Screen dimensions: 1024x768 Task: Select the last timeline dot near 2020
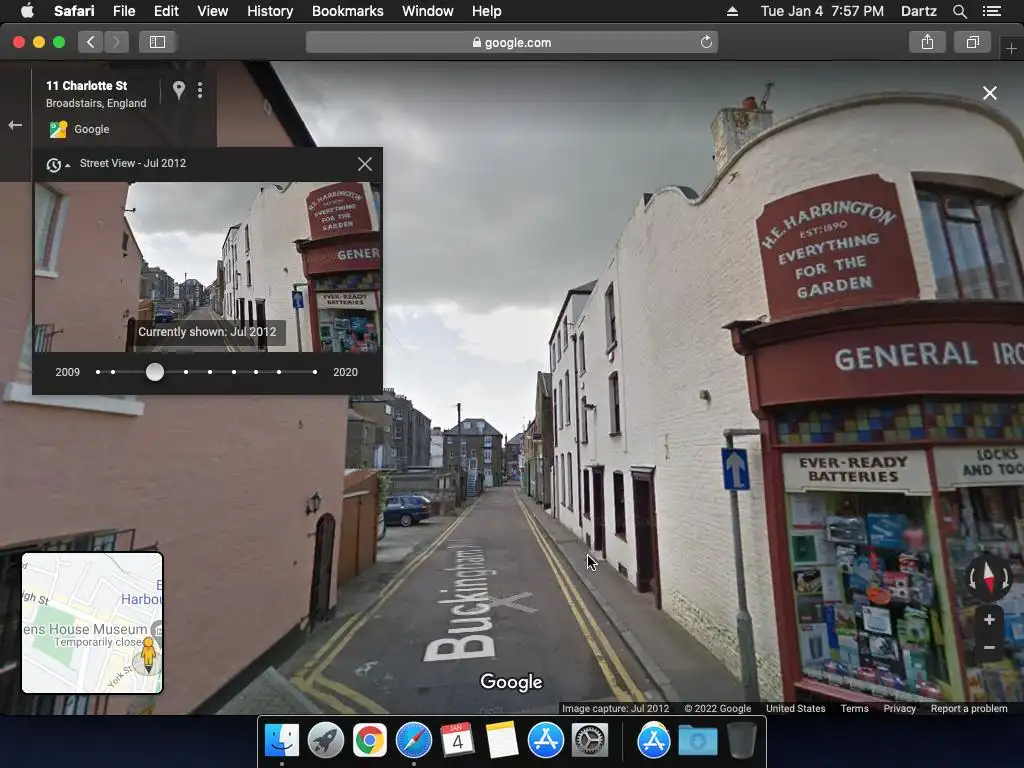(x=315, y=372)
